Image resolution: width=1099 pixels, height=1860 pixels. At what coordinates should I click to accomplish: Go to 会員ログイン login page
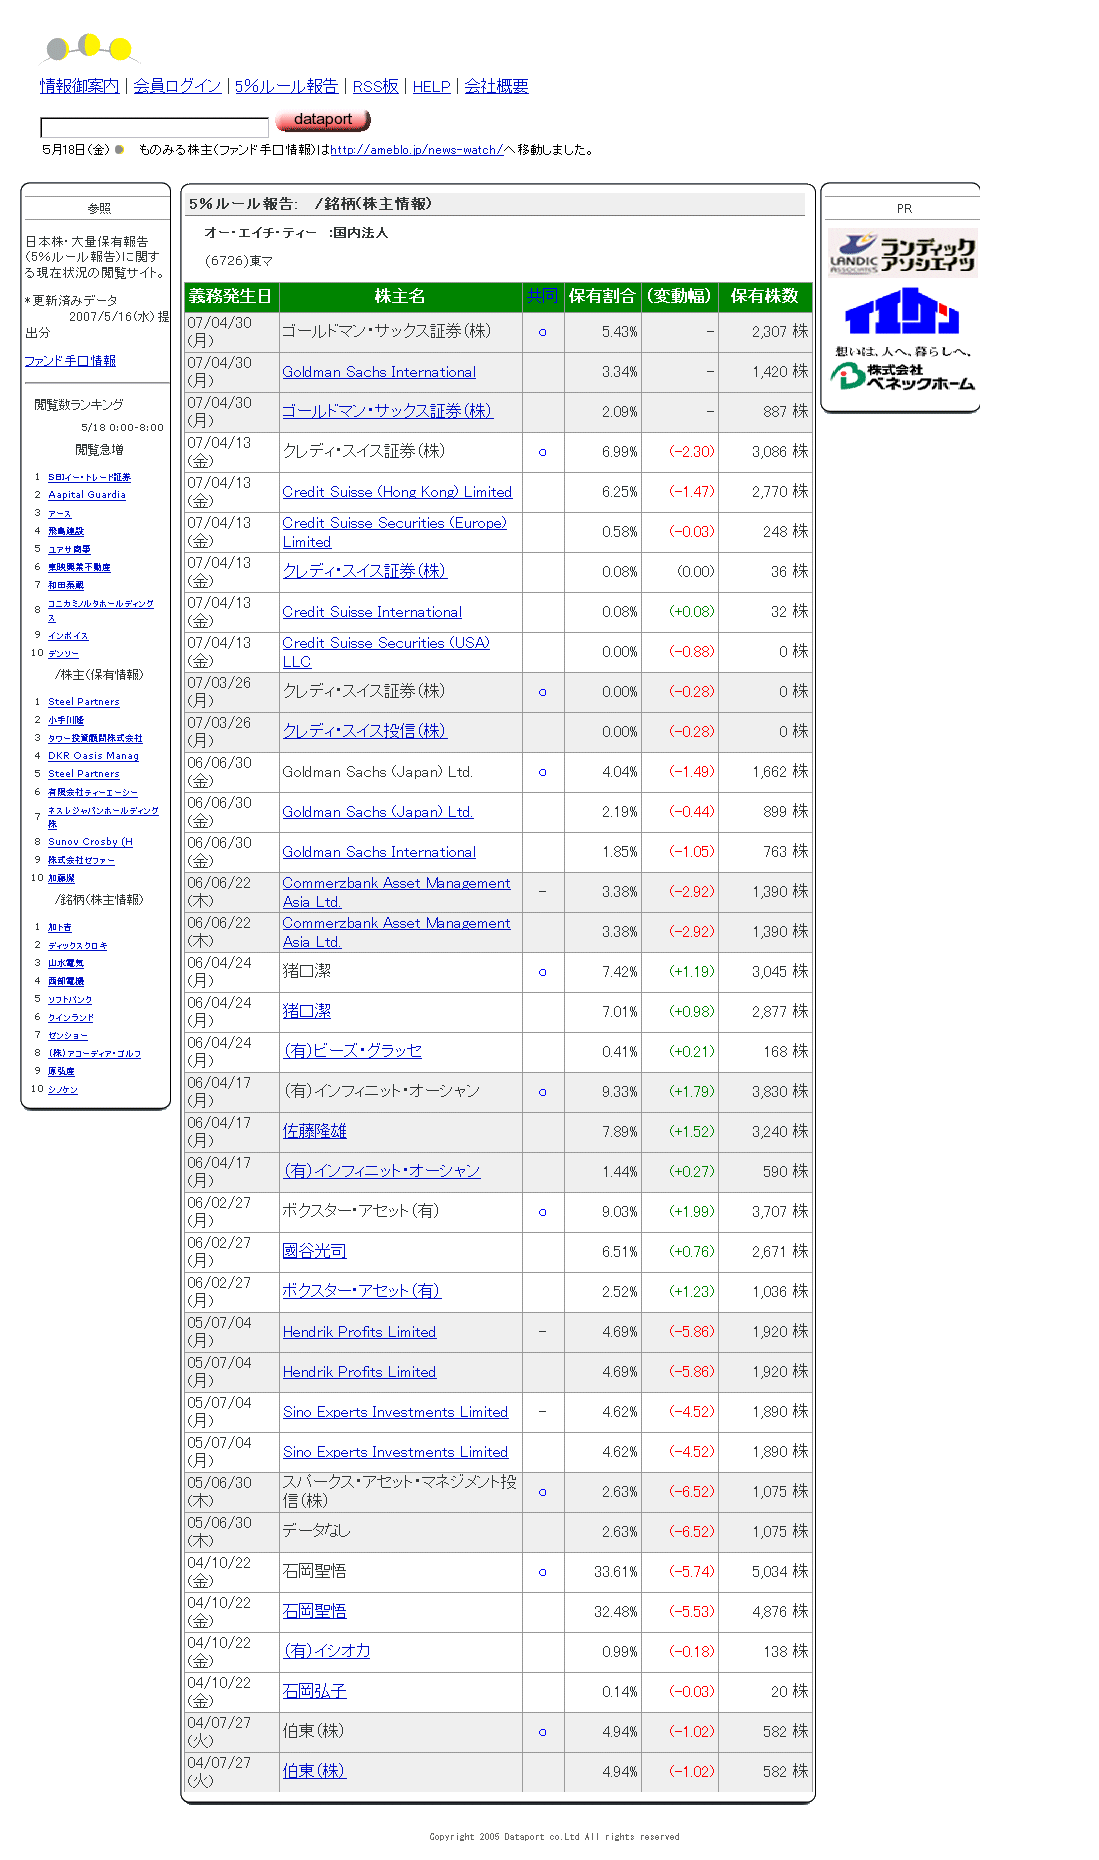[x=177, y=87]
